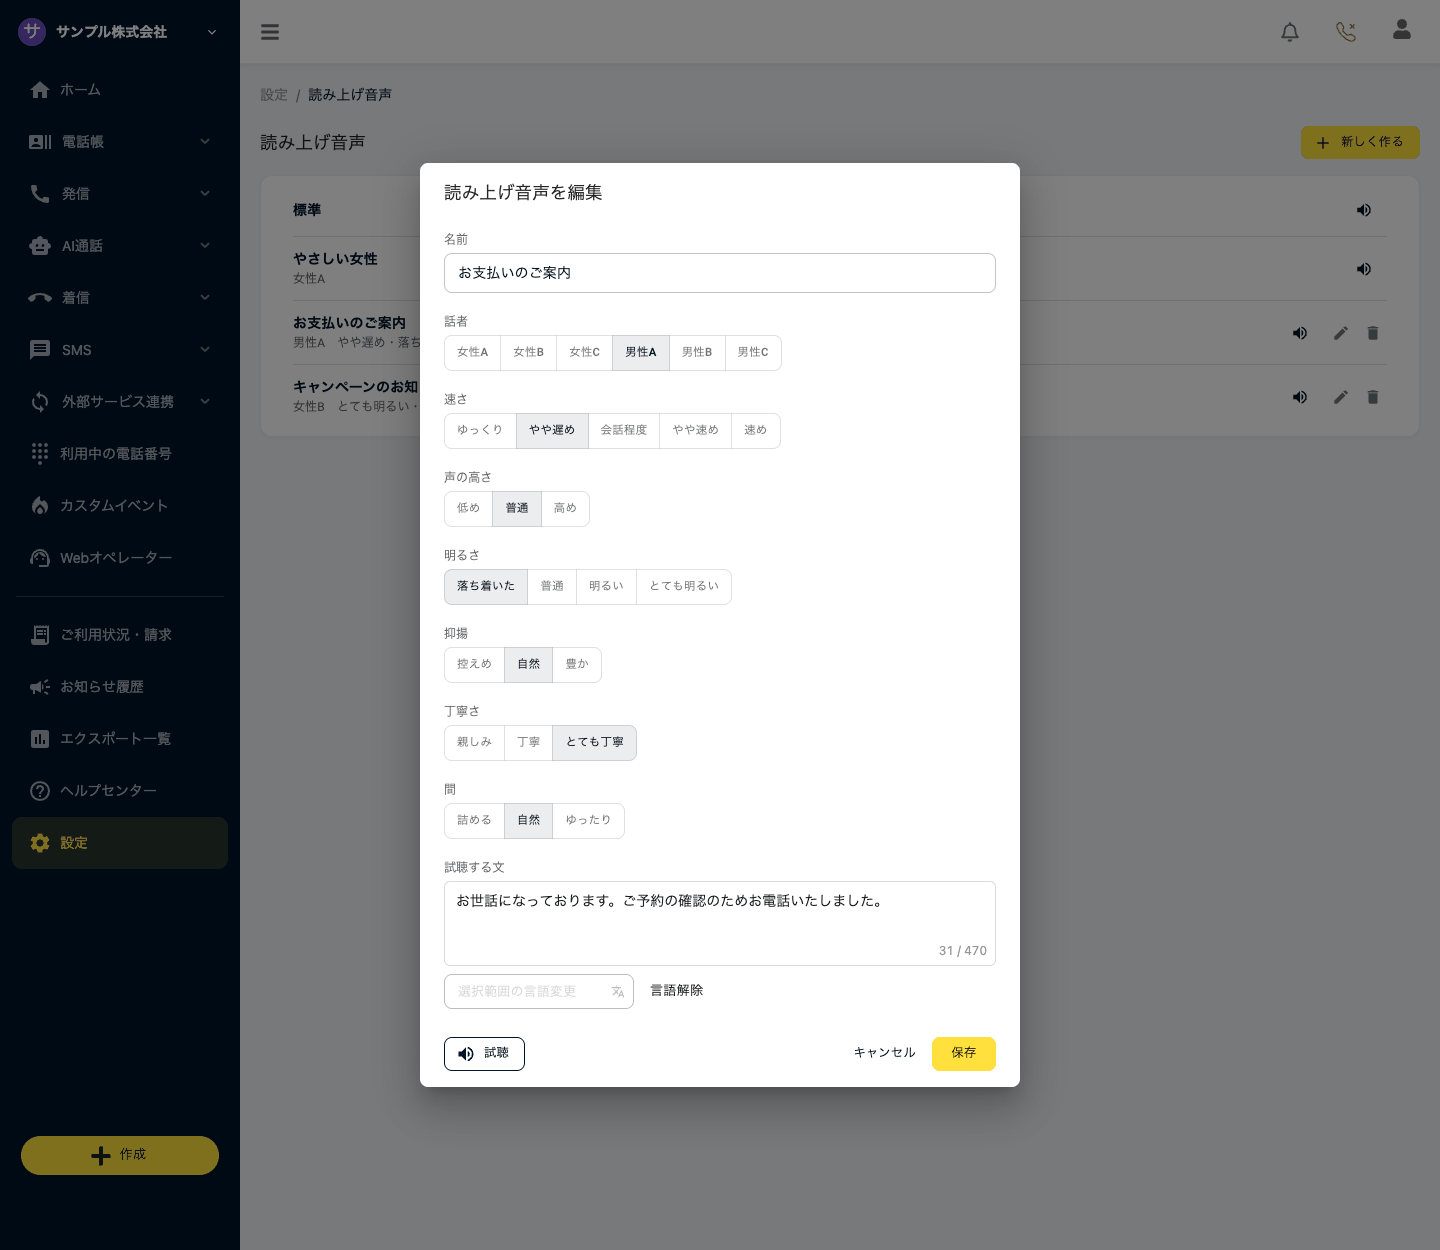
Task: Click the 設定 gear icon
Action: (40, 843)
